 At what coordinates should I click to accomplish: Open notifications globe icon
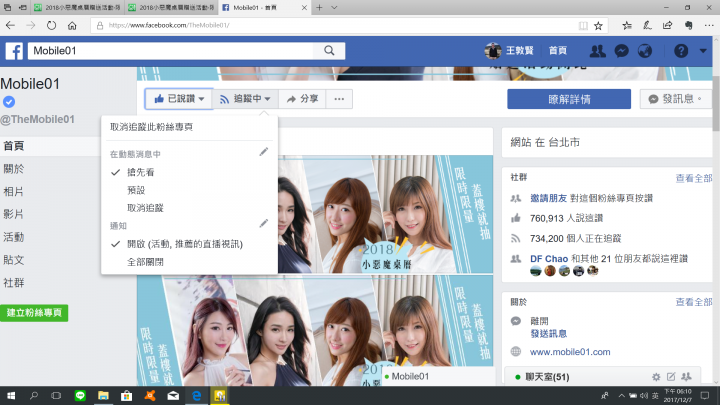click(645, 51)
